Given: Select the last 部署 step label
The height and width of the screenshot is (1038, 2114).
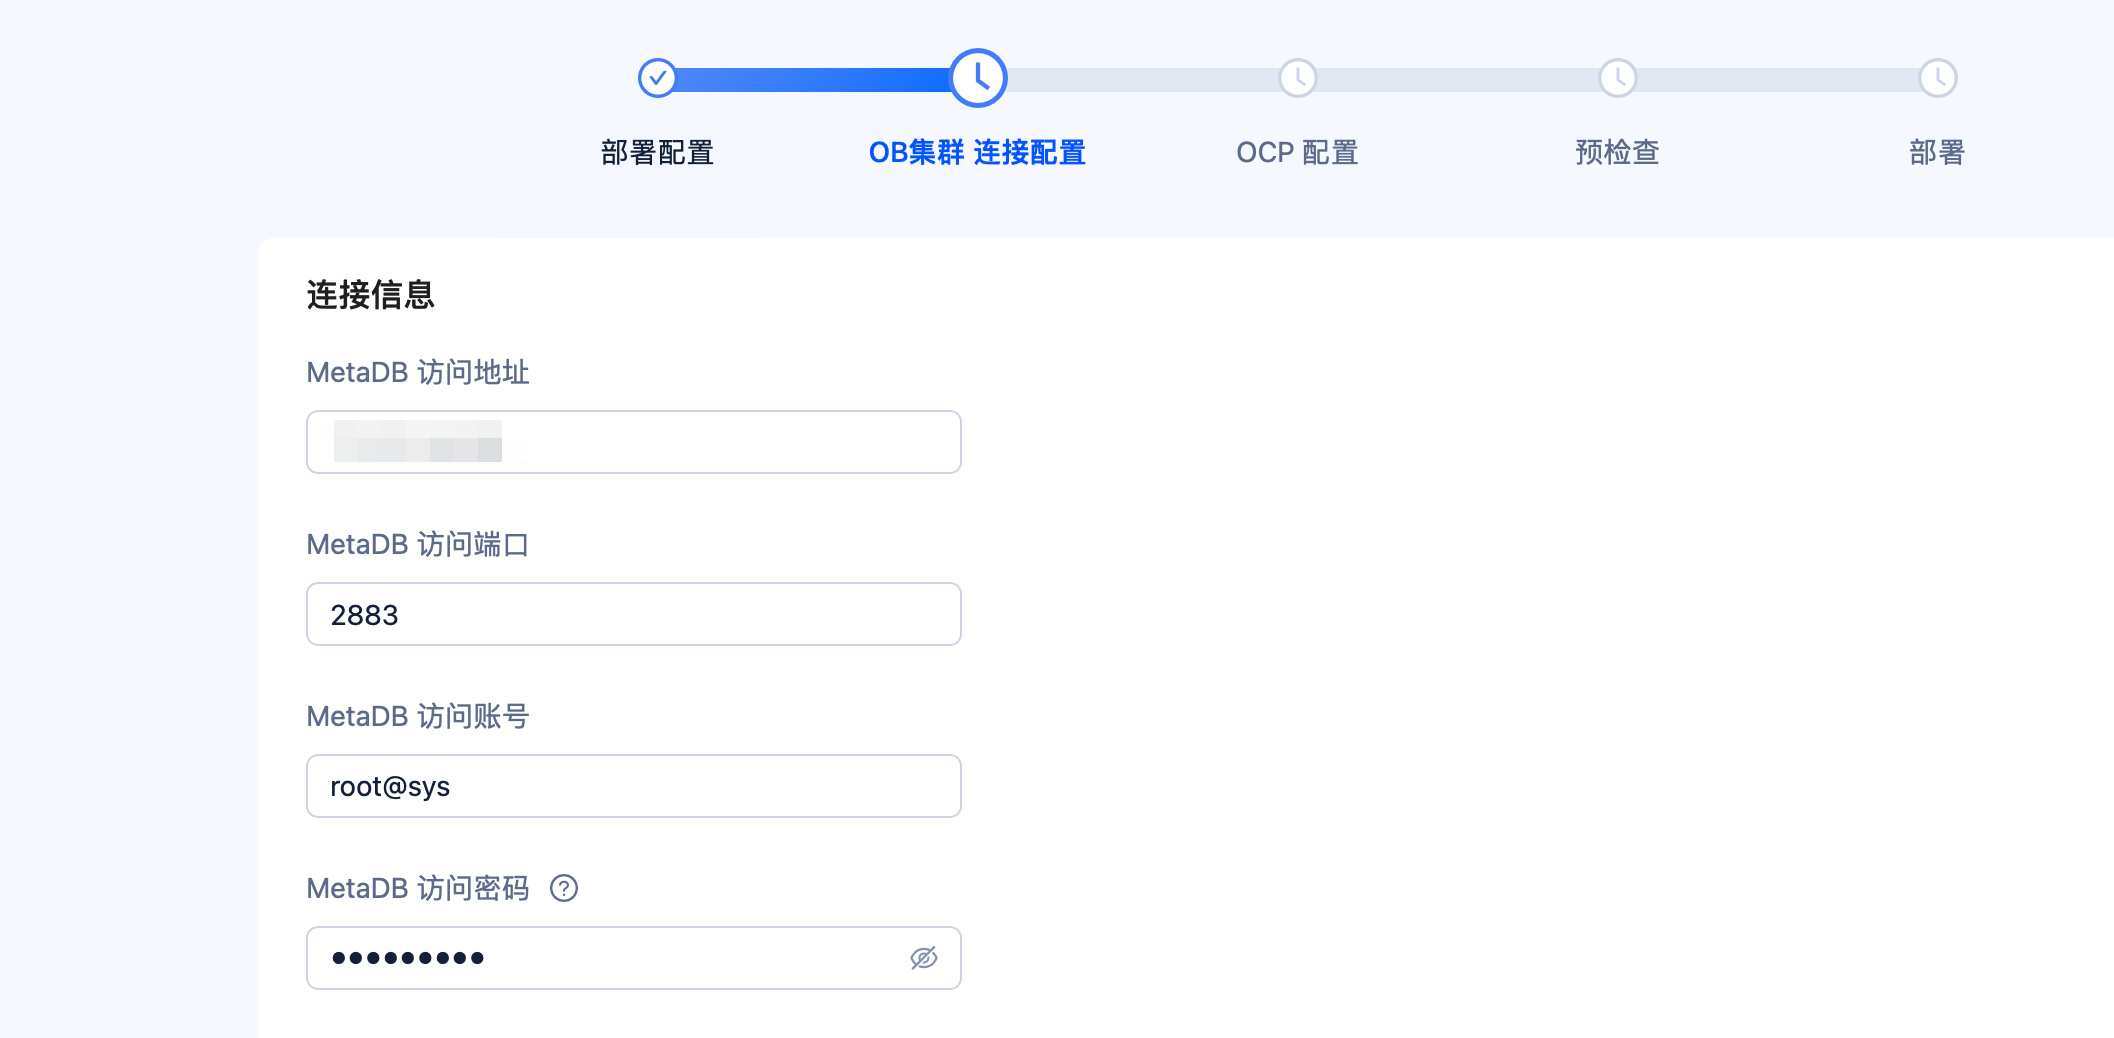Looking at the screenshot, I should point(1937,152).
